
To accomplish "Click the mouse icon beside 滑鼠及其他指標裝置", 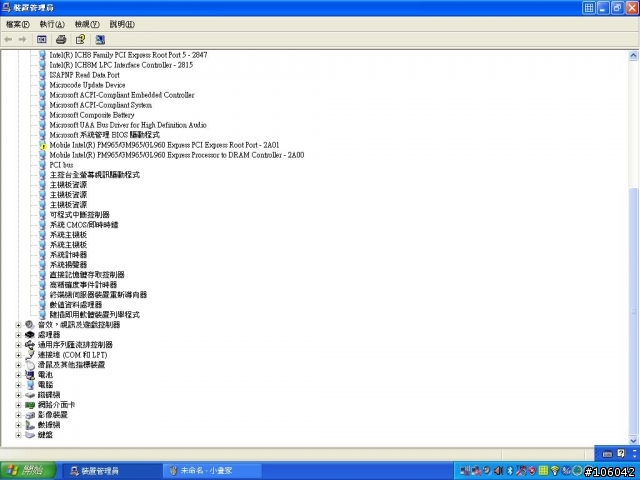I will tap(30, 364).
